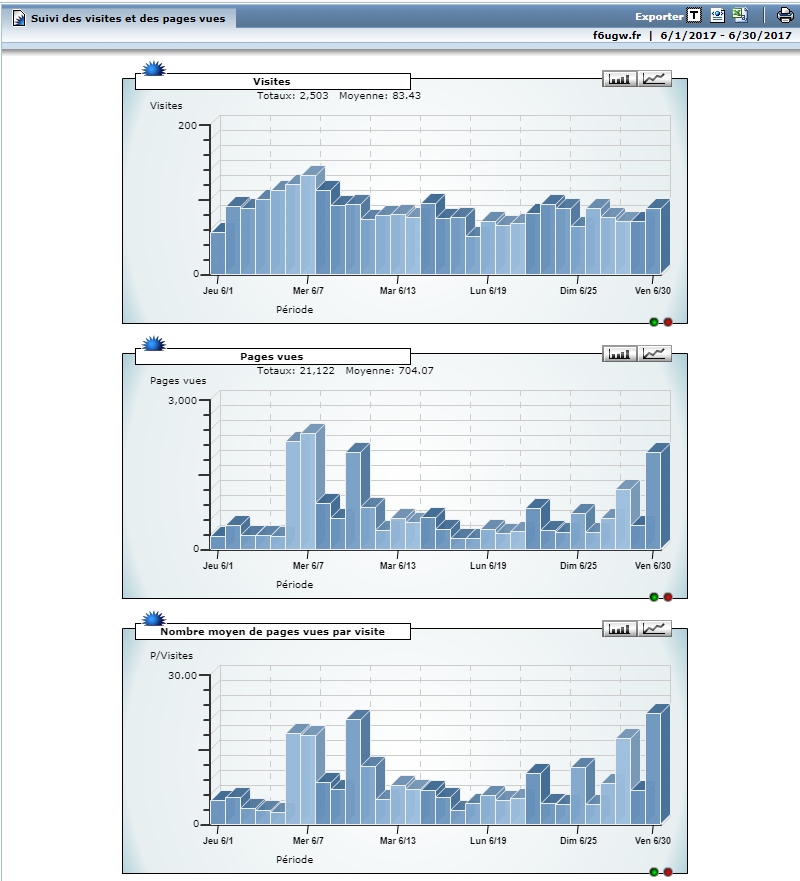Screen dimensions: 800x881
Task: Export the report to Excel spreadsheet
Action: pyautogui.click(x=740, y=15)
